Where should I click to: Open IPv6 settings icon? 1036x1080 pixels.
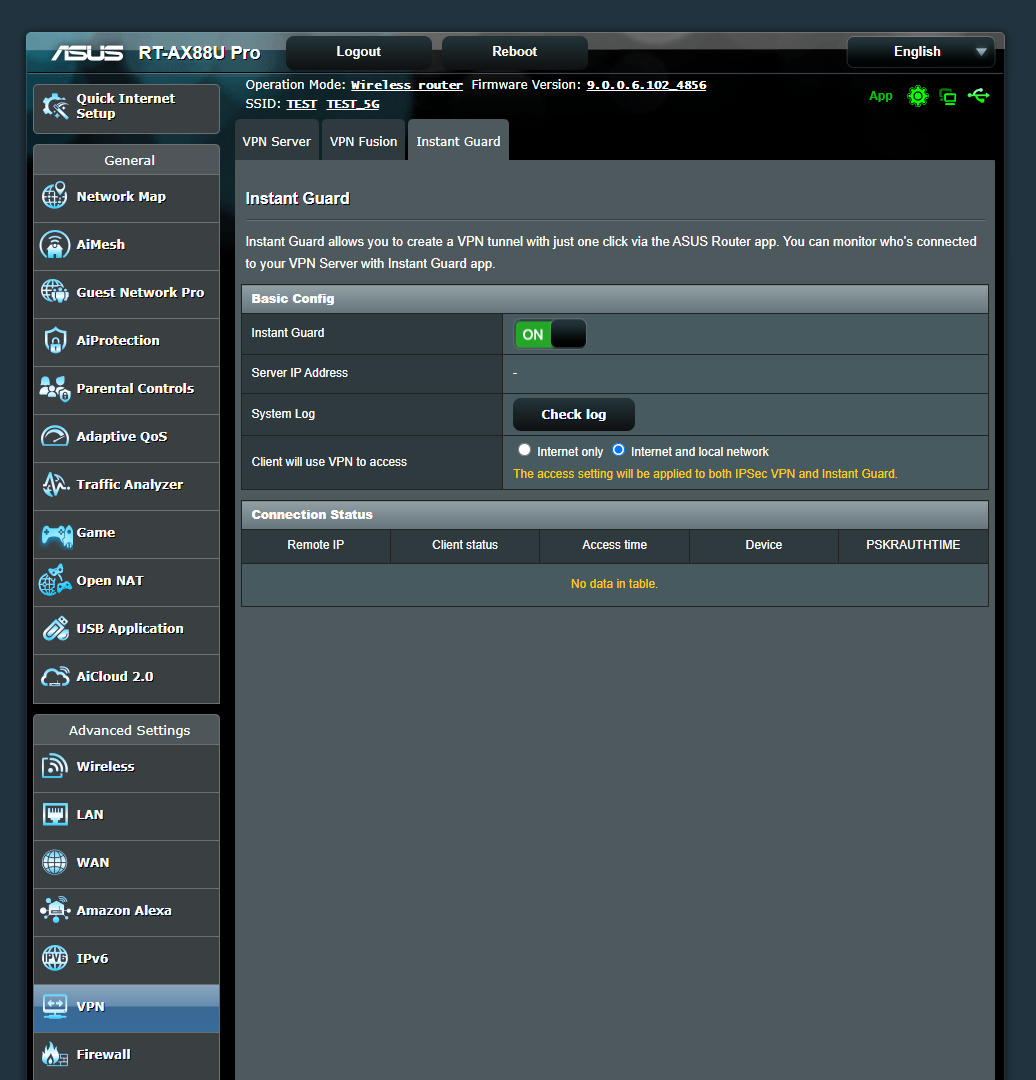coord(55,958)
